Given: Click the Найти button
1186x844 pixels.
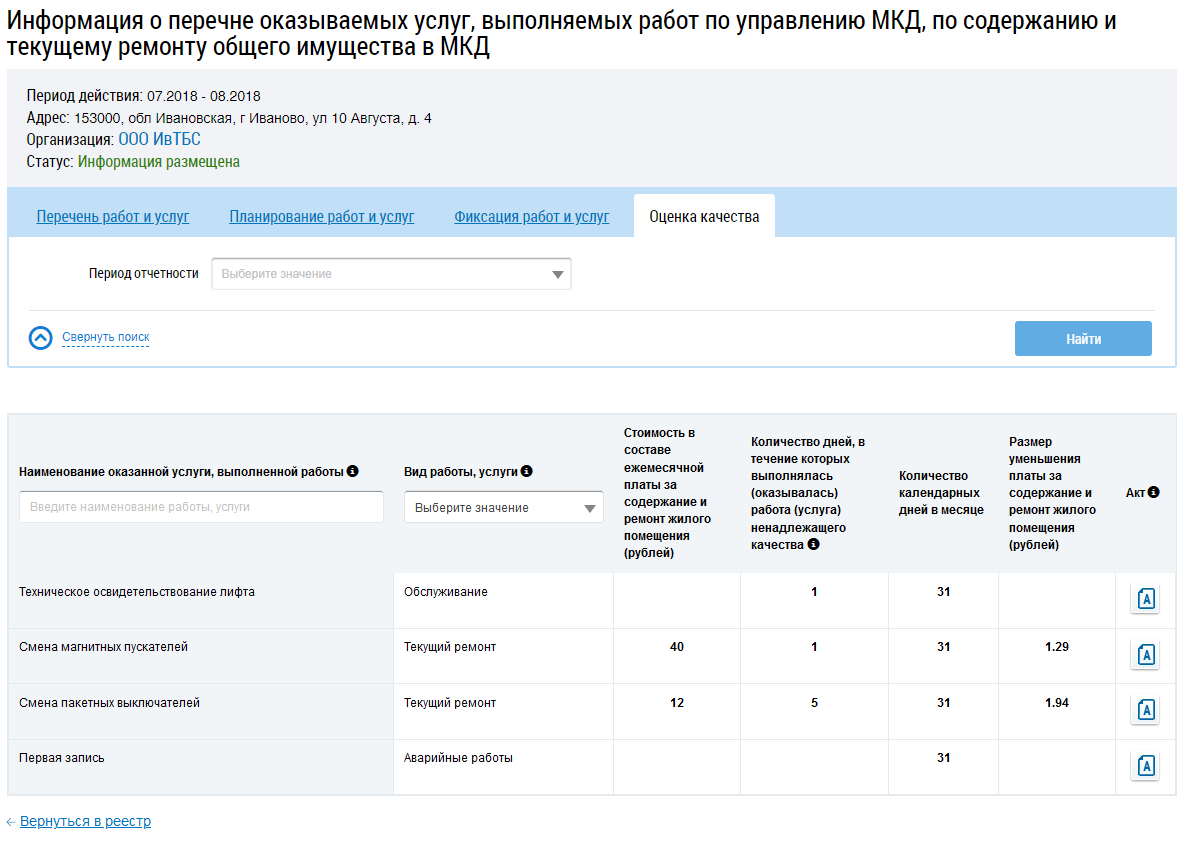Looking at the screenshot, I should click(x=1083, y=339).
